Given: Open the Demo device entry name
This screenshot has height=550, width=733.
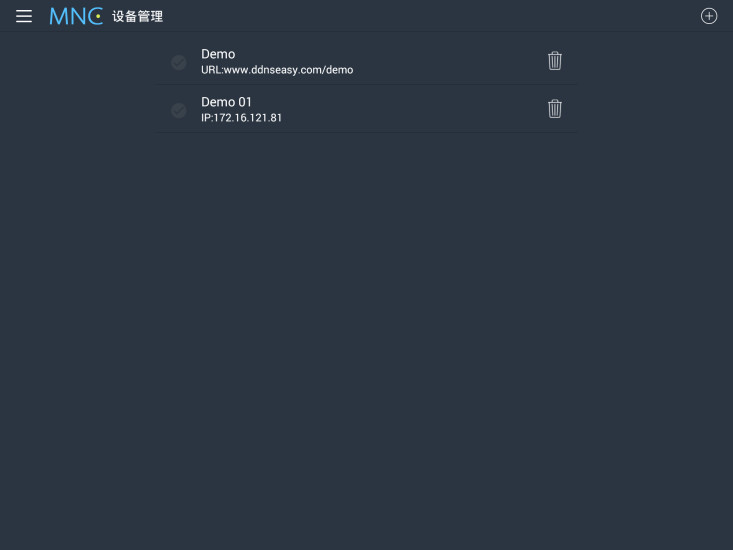Looking at the screenshot, I should coord(218,54).
